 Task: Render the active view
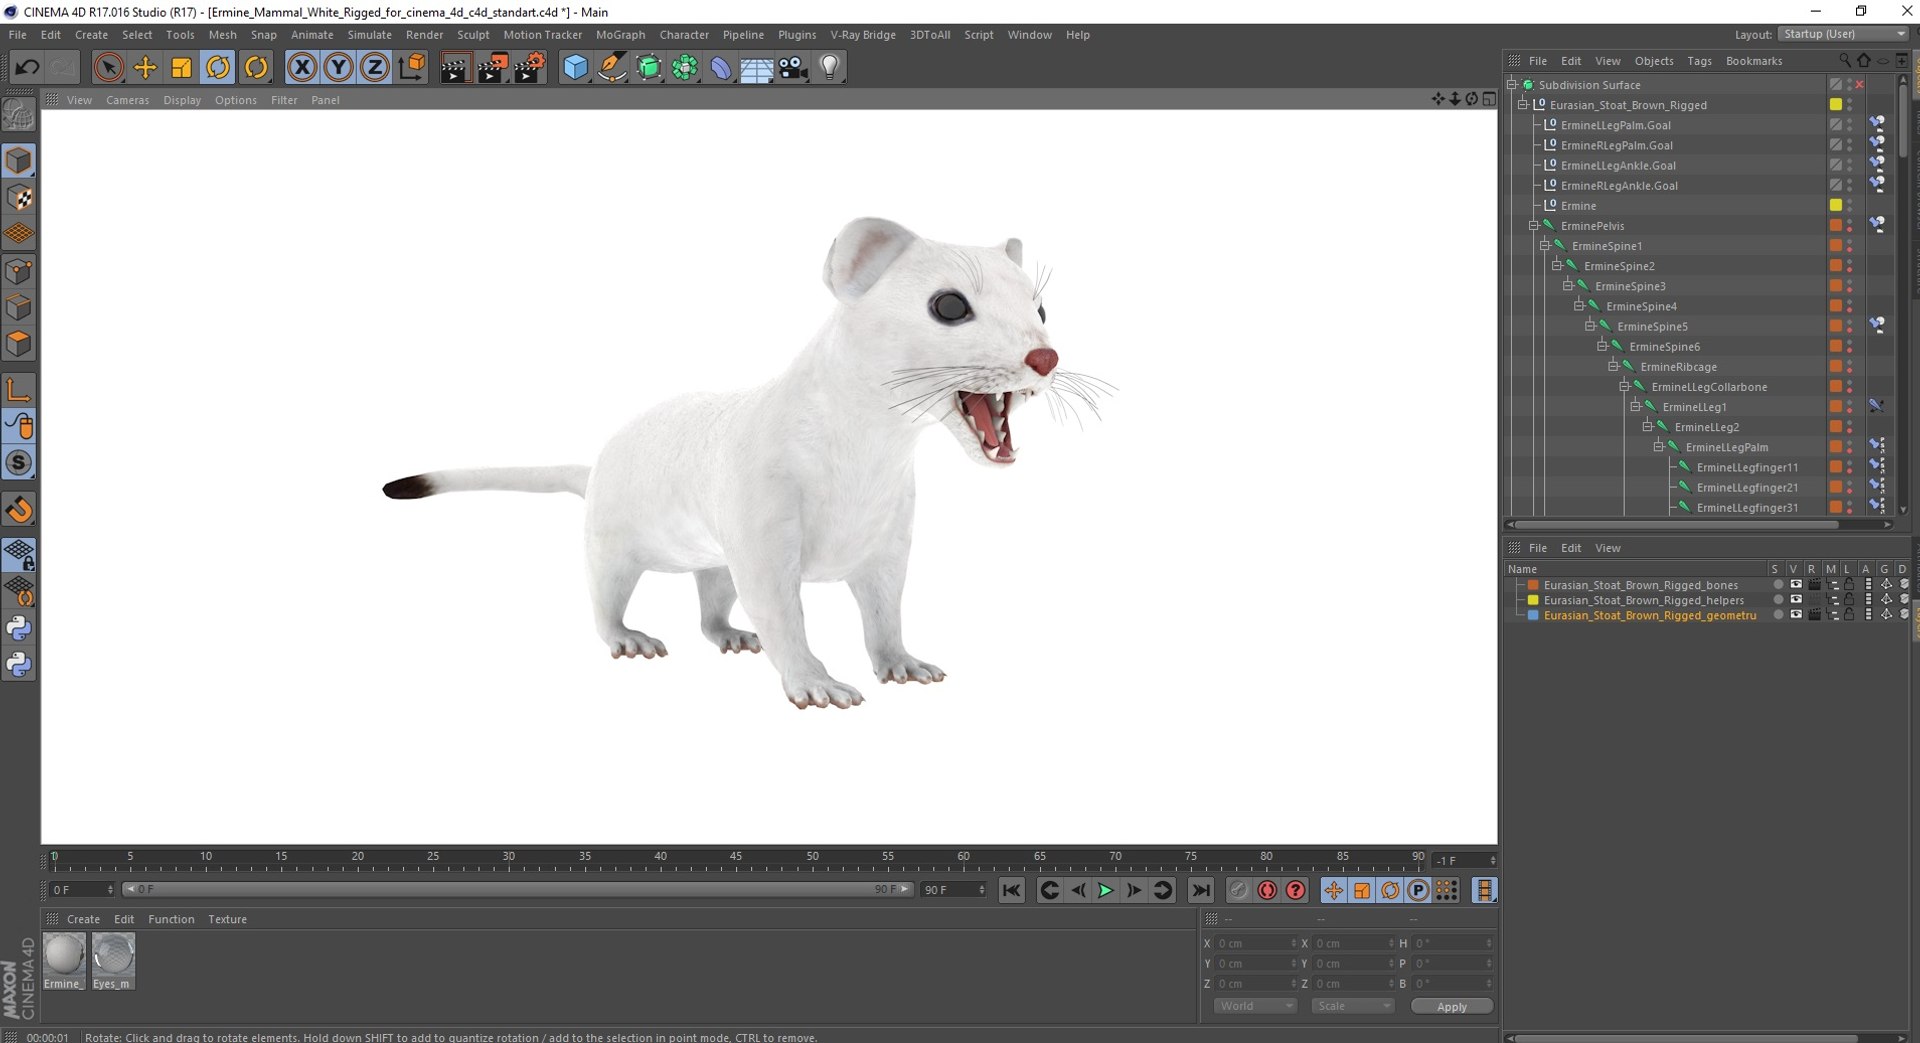coord(455,67)
